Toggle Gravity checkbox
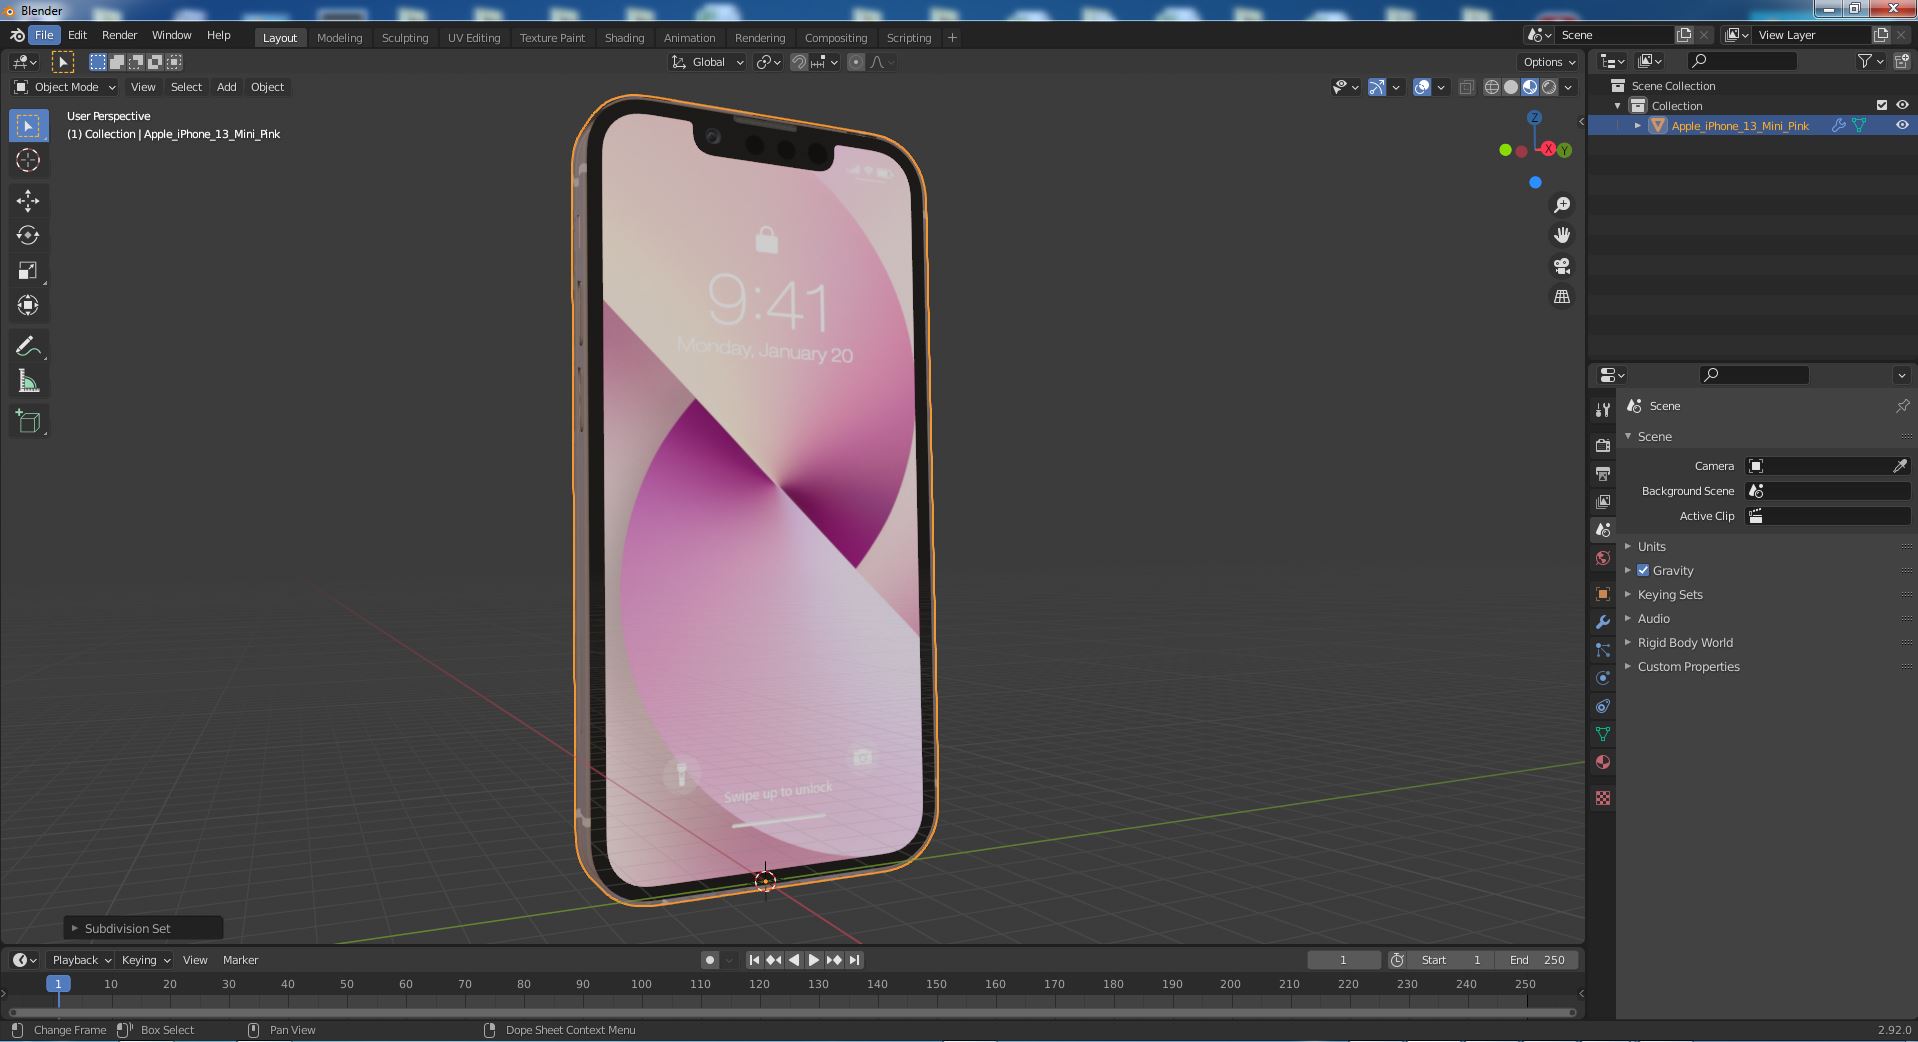The image size is (1918, 1042). [1643, 570]
